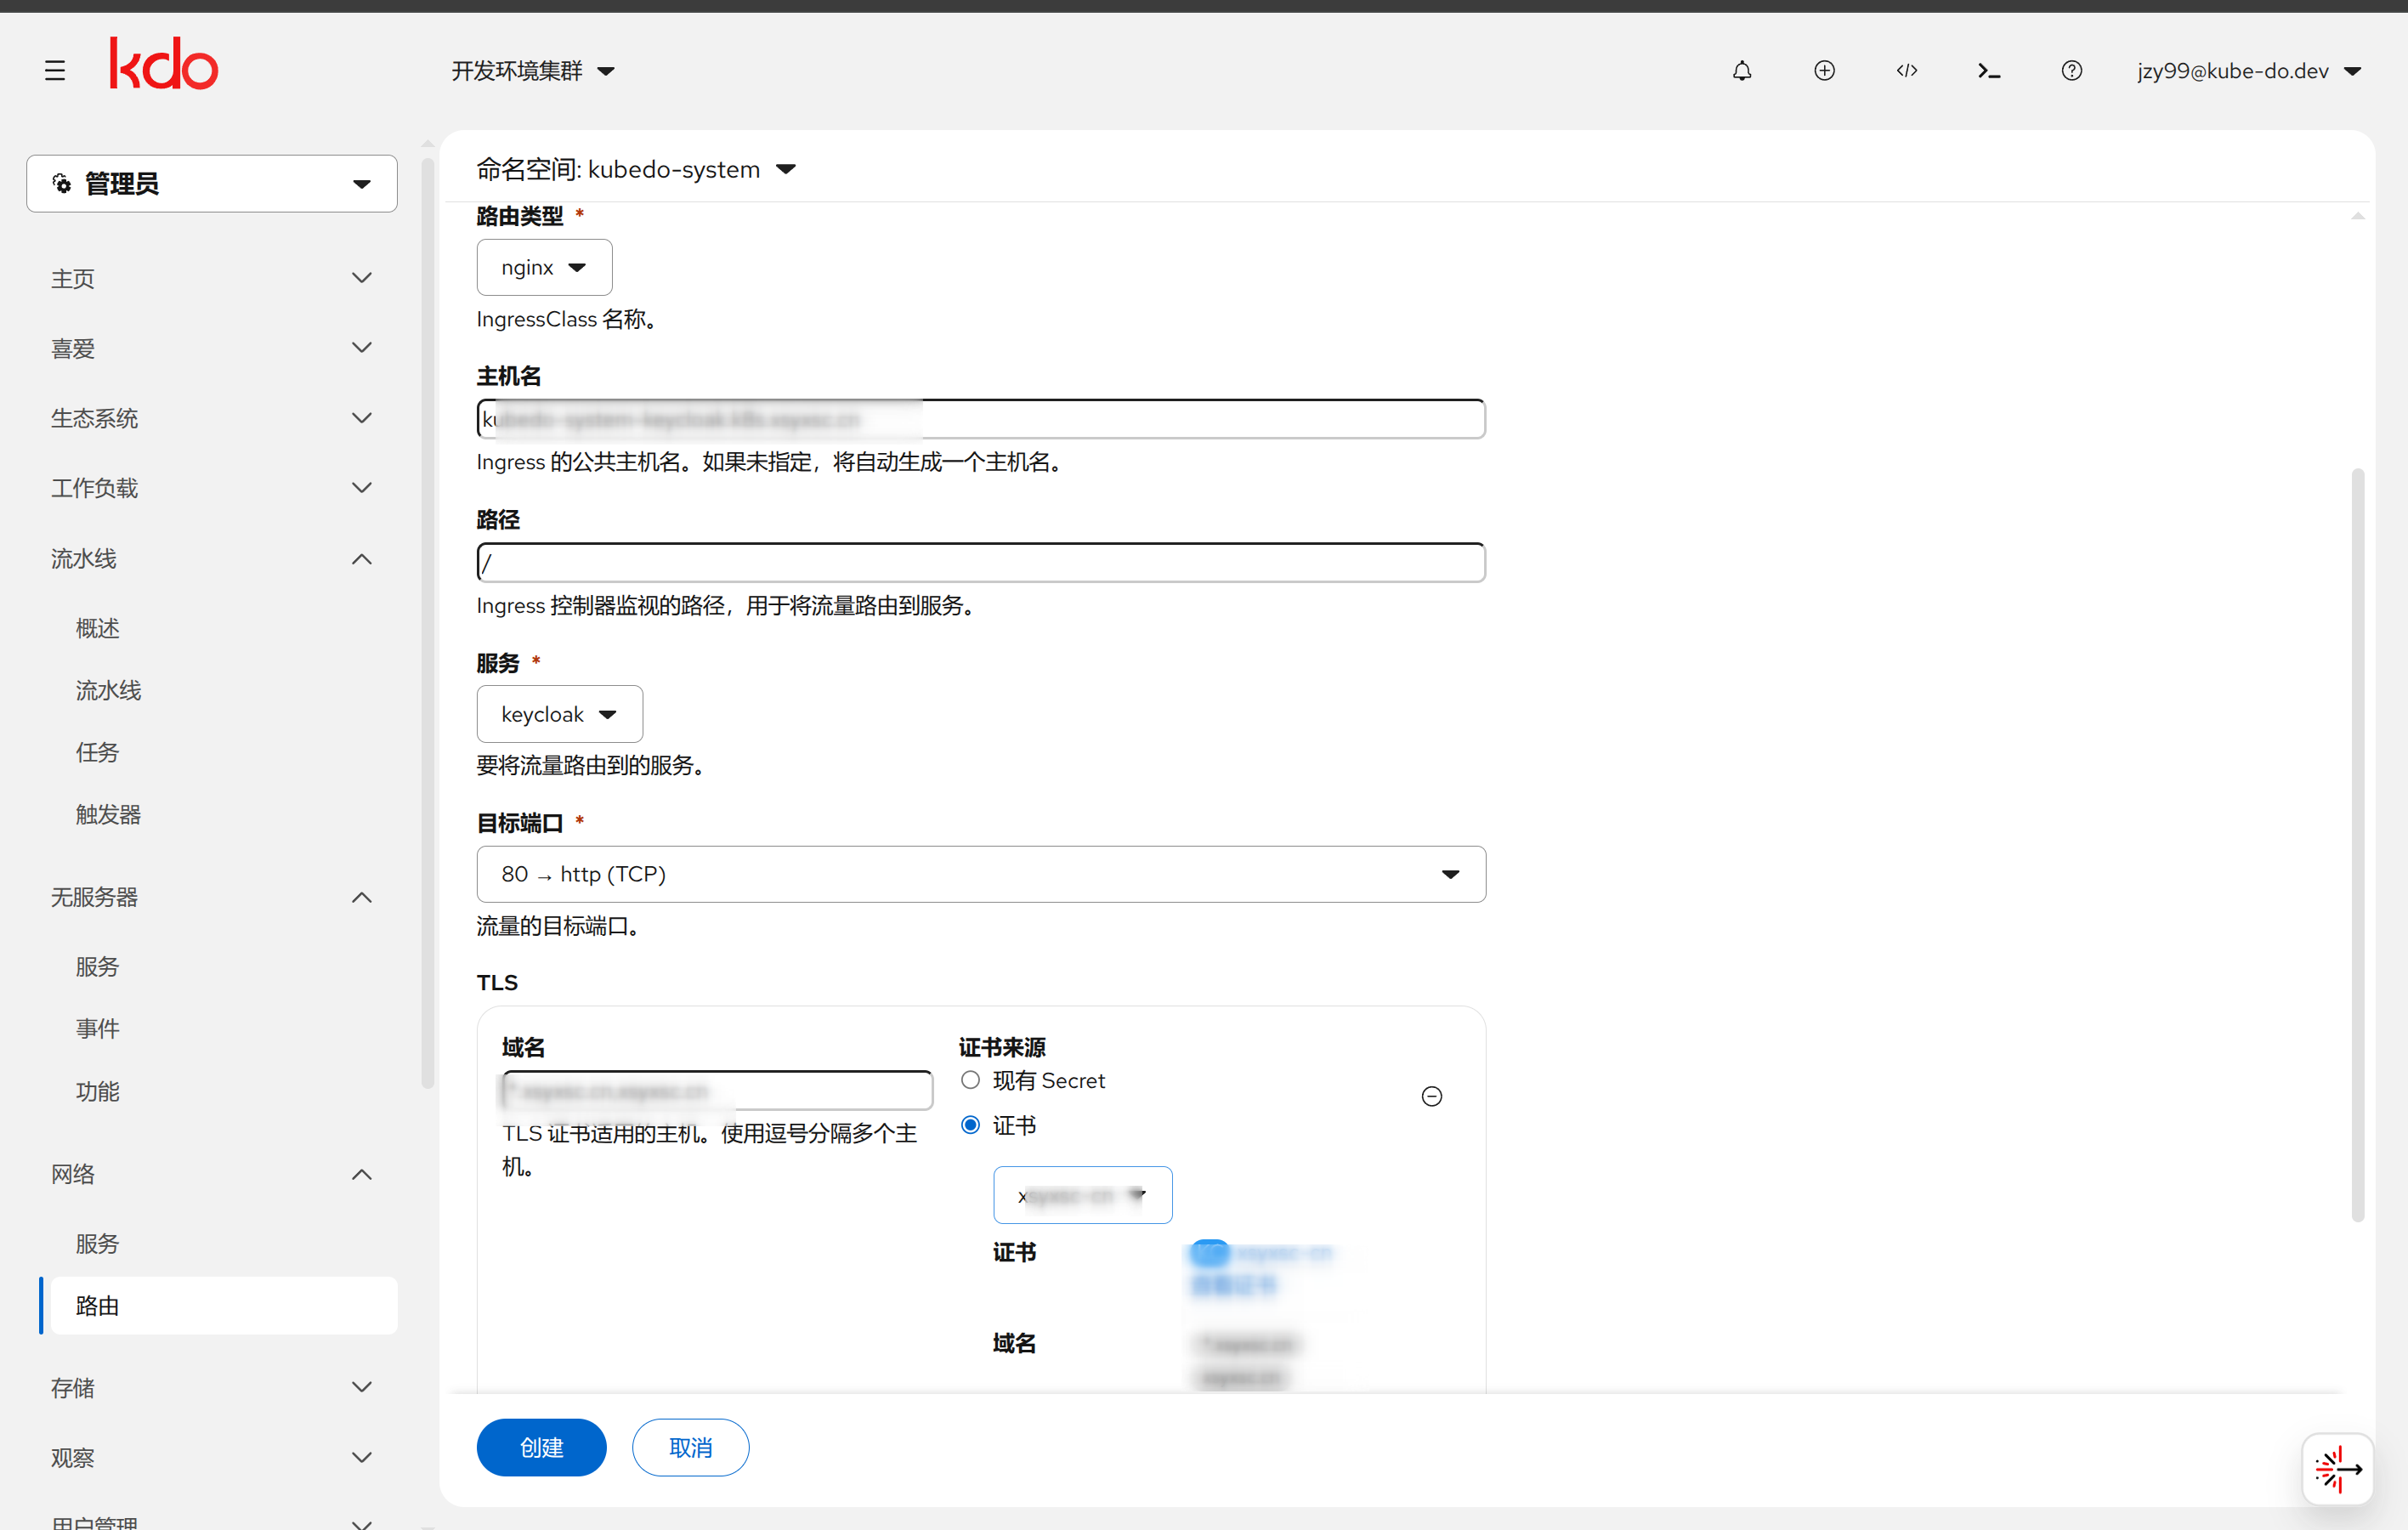Open the 管理员 perspective switcher
Image resolution: width=2408 pixels, height=1530 pixels.
(212, 184)
